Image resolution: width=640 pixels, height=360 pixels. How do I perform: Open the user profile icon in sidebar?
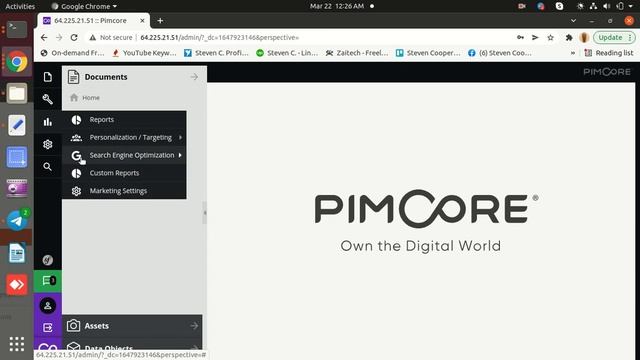[48, 305]
